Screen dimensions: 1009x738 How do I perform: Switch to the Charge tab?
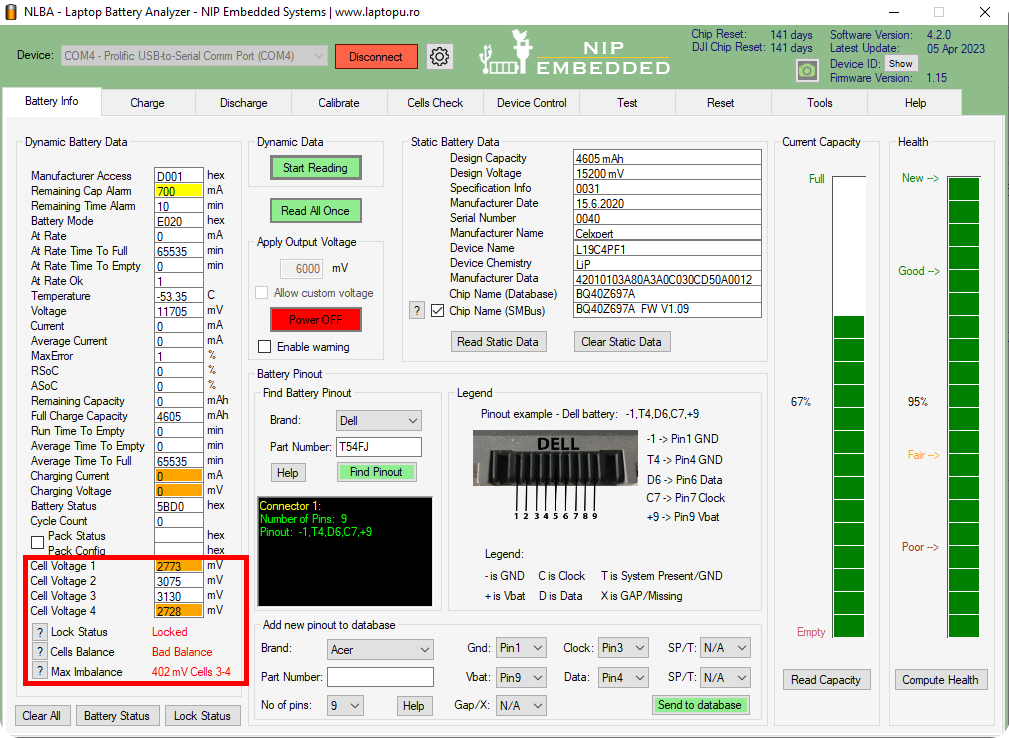(x=147, y=103)
